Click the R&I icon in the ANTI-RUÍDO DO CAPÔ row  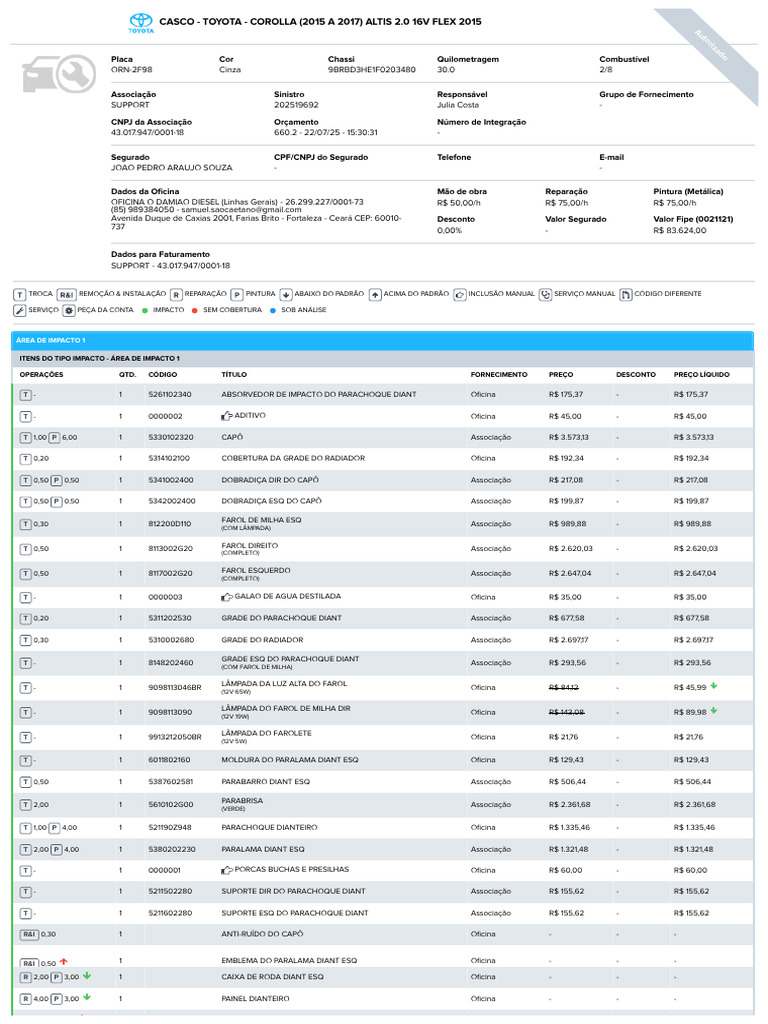pyautogui.click(x=29, y=935)
